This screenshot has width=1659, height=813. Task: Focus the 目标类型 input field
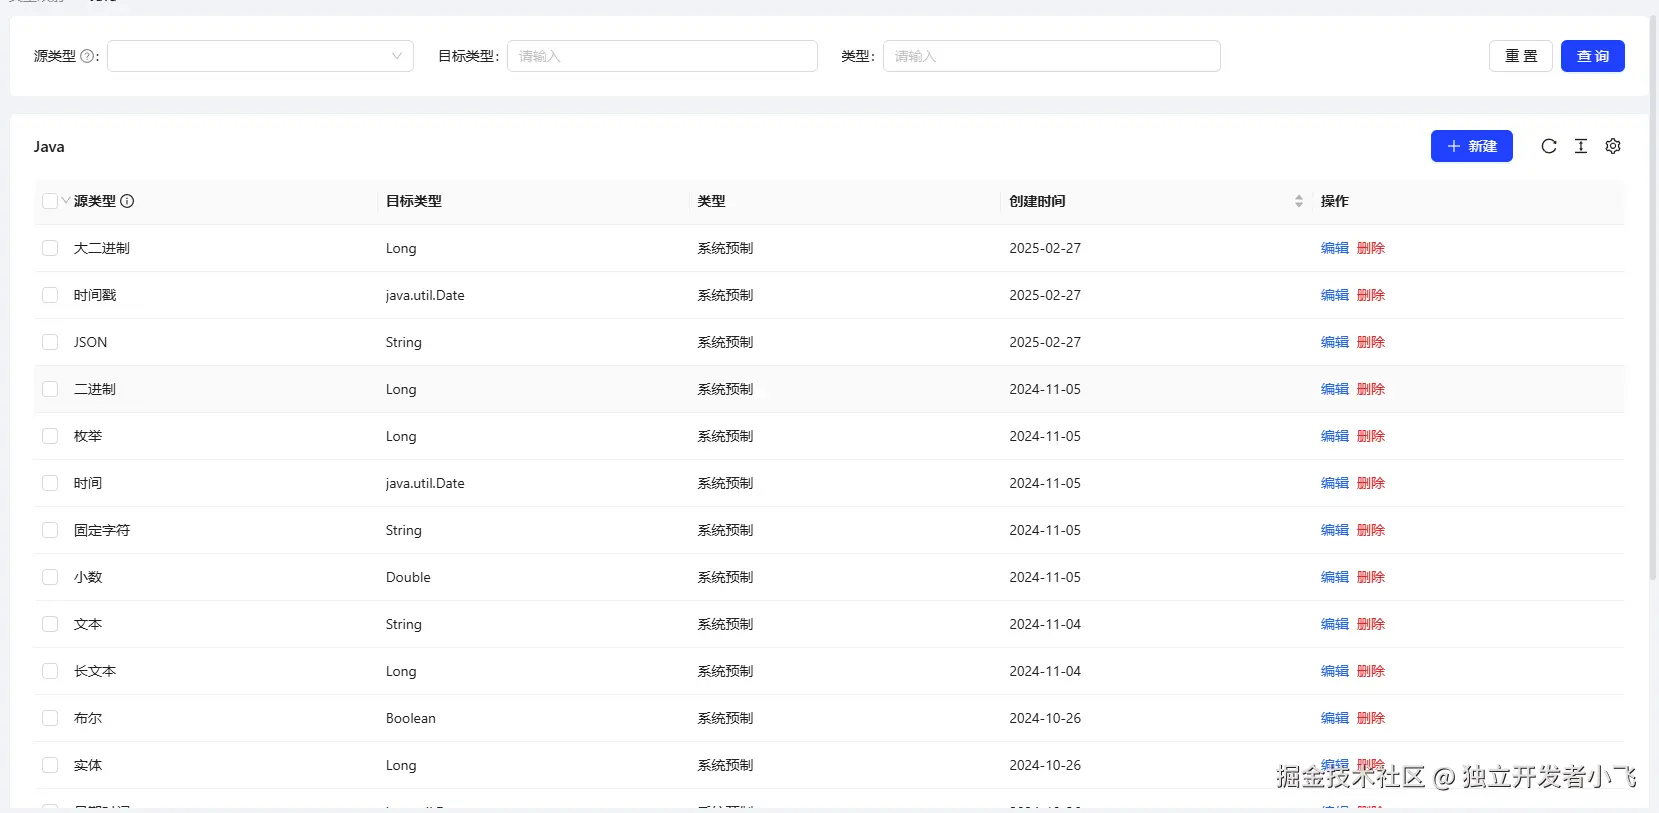pos(662,56)
